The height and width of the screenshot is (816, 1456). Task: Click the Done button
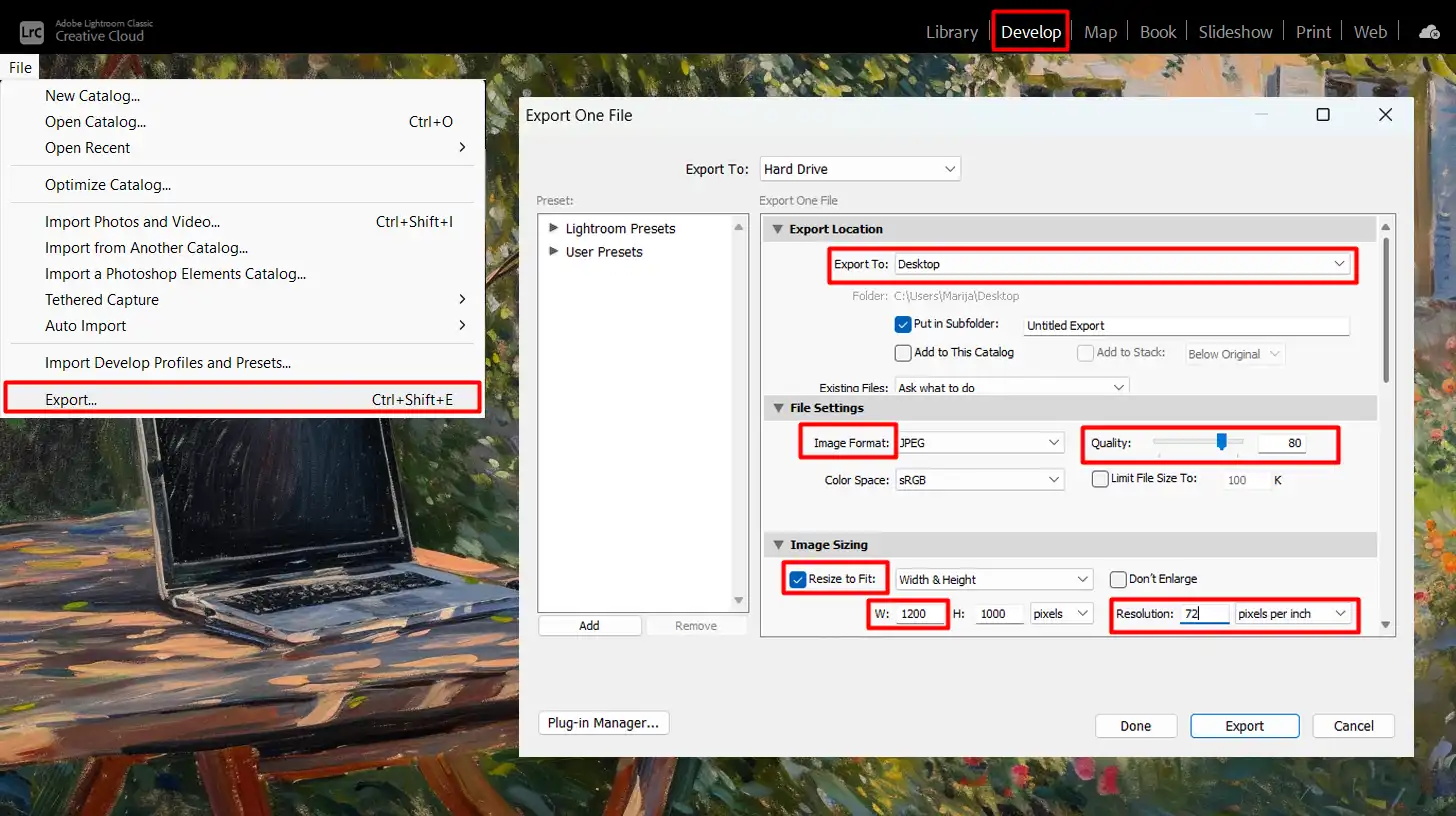click(x=1135, y=726)
